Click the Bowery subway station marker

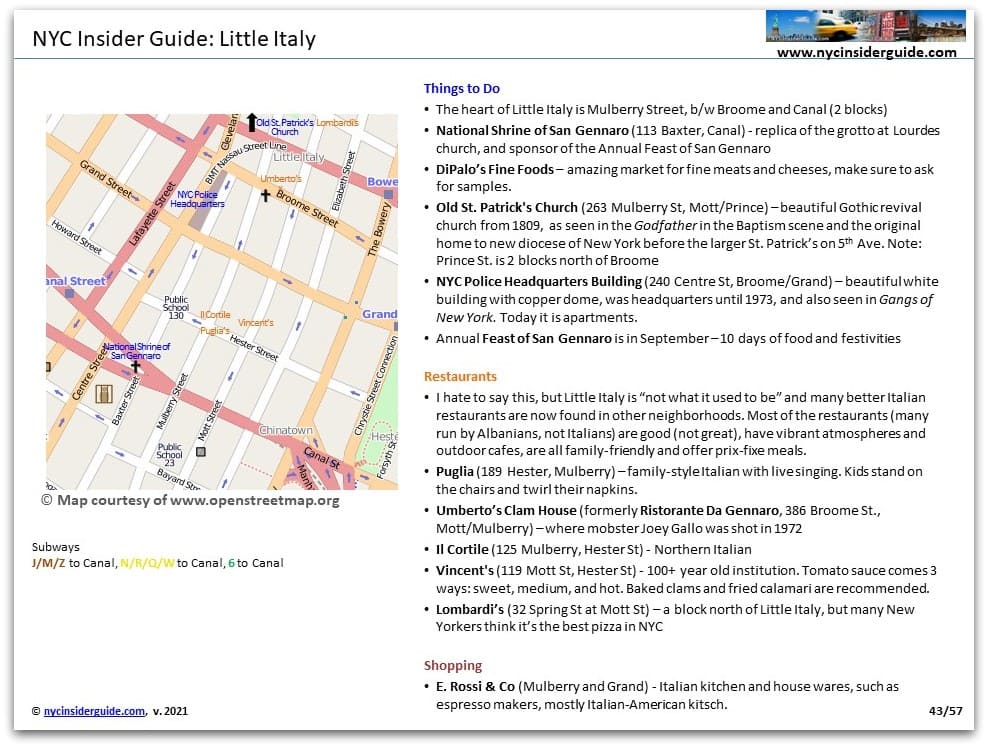[389, 195]
